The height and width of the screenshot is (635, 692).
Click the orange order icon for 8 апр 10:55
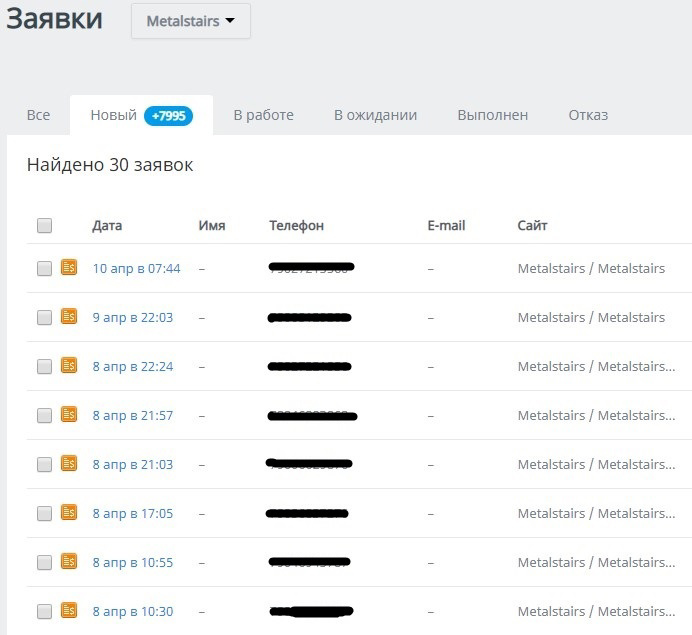point(69,561)
